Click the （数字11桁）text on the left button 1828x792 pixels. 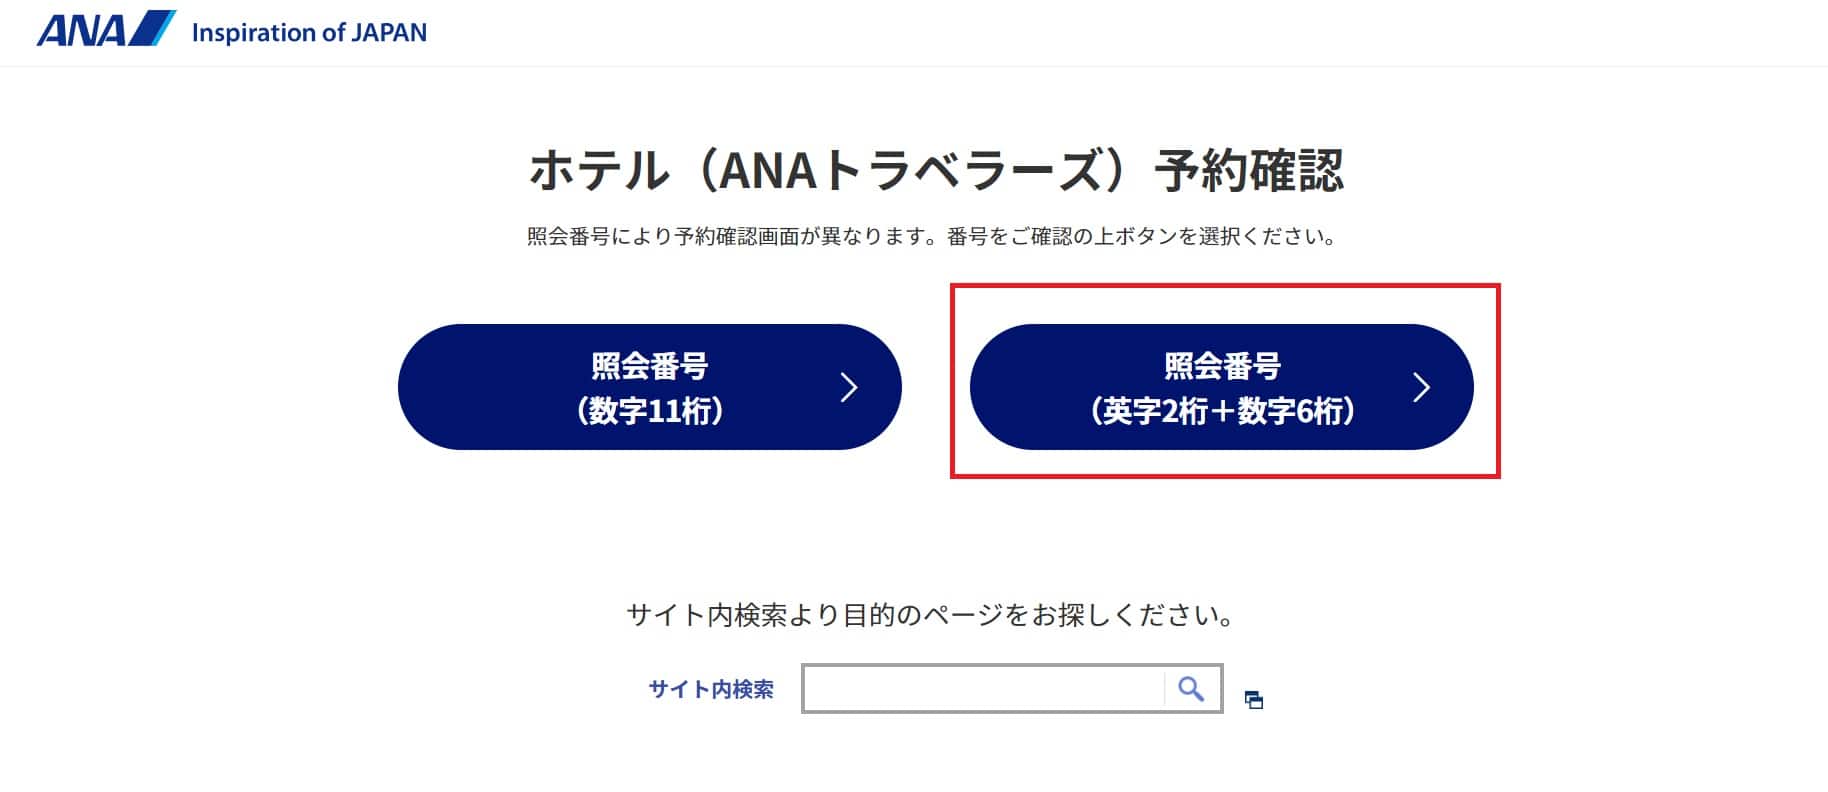pos(650,410)
